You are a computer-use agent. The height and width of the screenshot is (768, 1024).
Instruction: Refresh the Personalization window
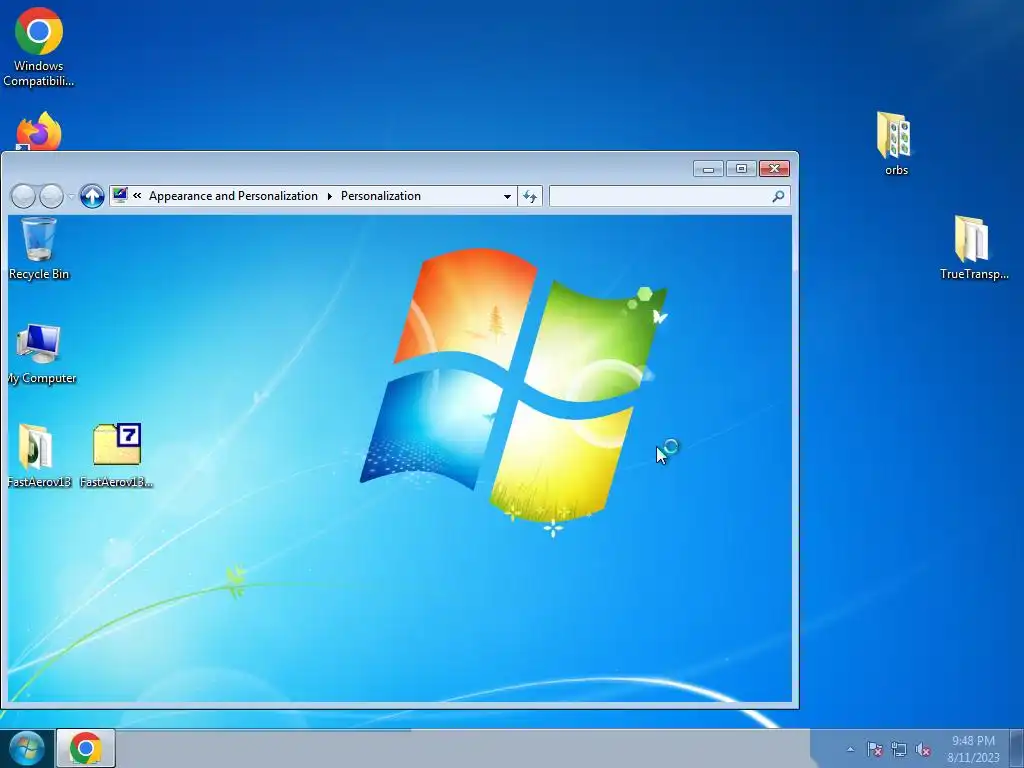(x=530, y=196)
